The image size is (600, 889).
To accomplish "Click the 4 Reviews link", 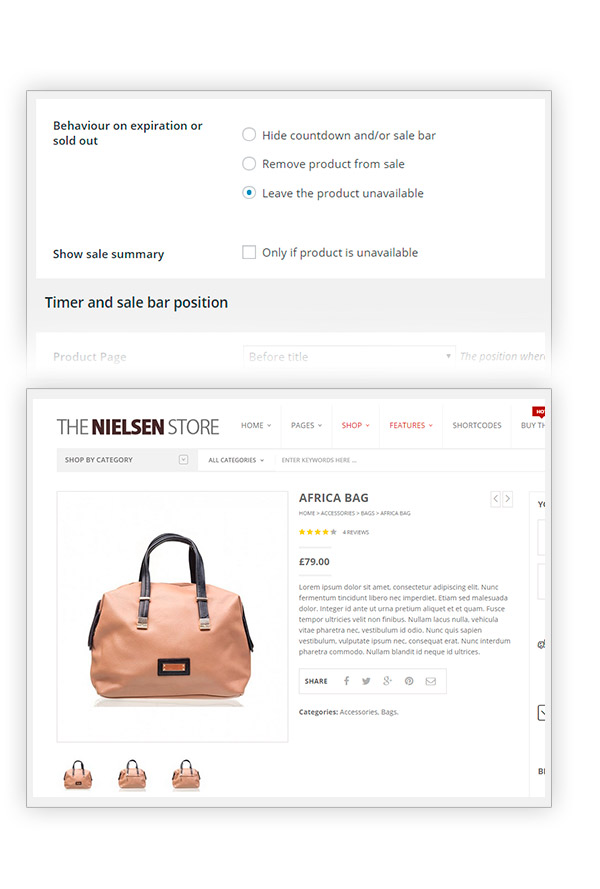I will pos(355,532).
